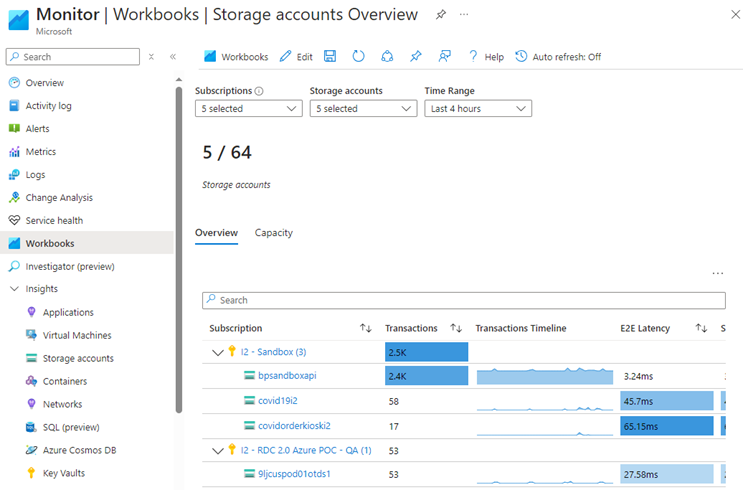
Task: Click the 27.58ms latency cell
Action: pyautogui.click(x=667, y=474)
